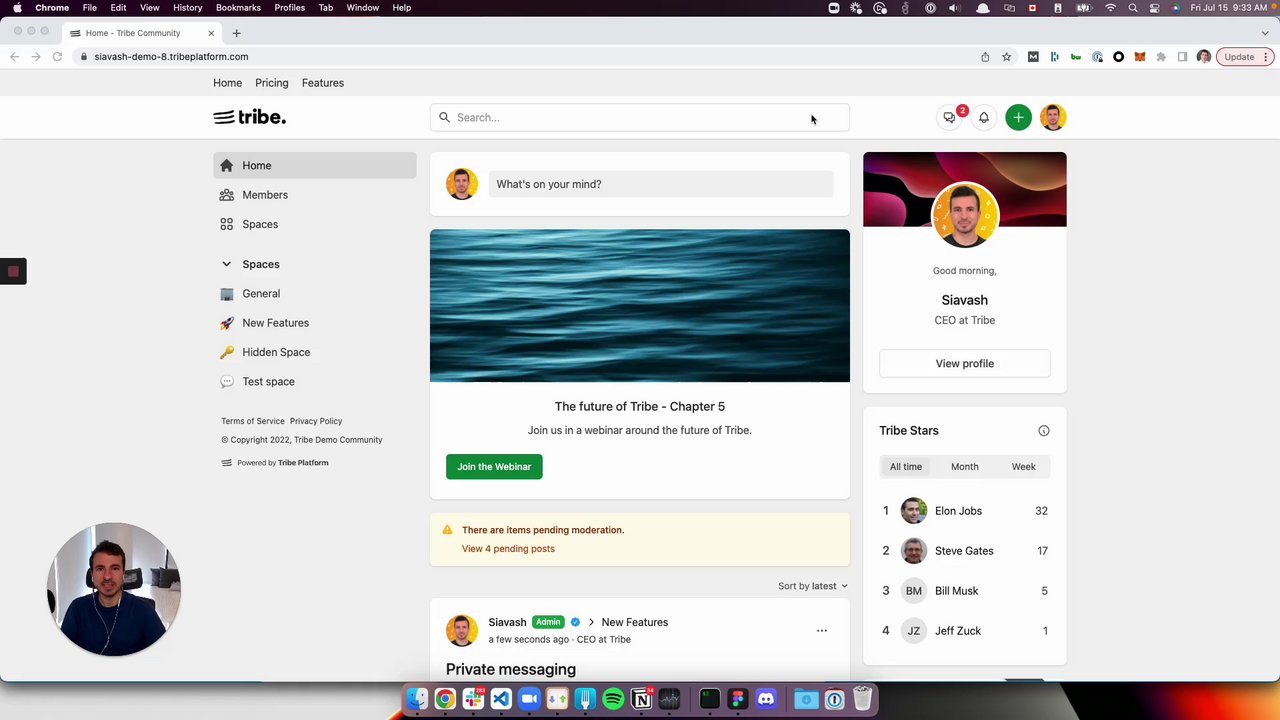
Task: Open Privacy Policy link
Action: coord(316,421)
